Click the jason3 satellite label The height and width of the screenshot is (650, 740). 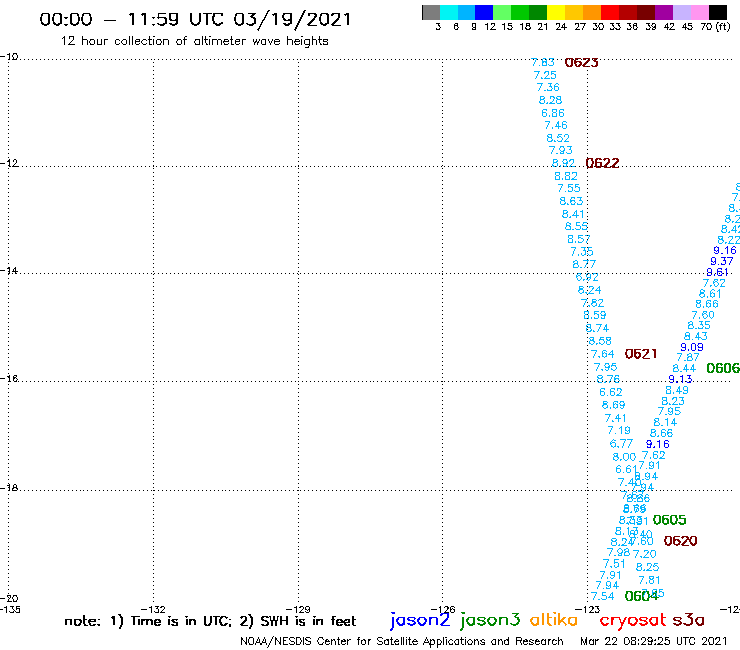click(490, 620)
